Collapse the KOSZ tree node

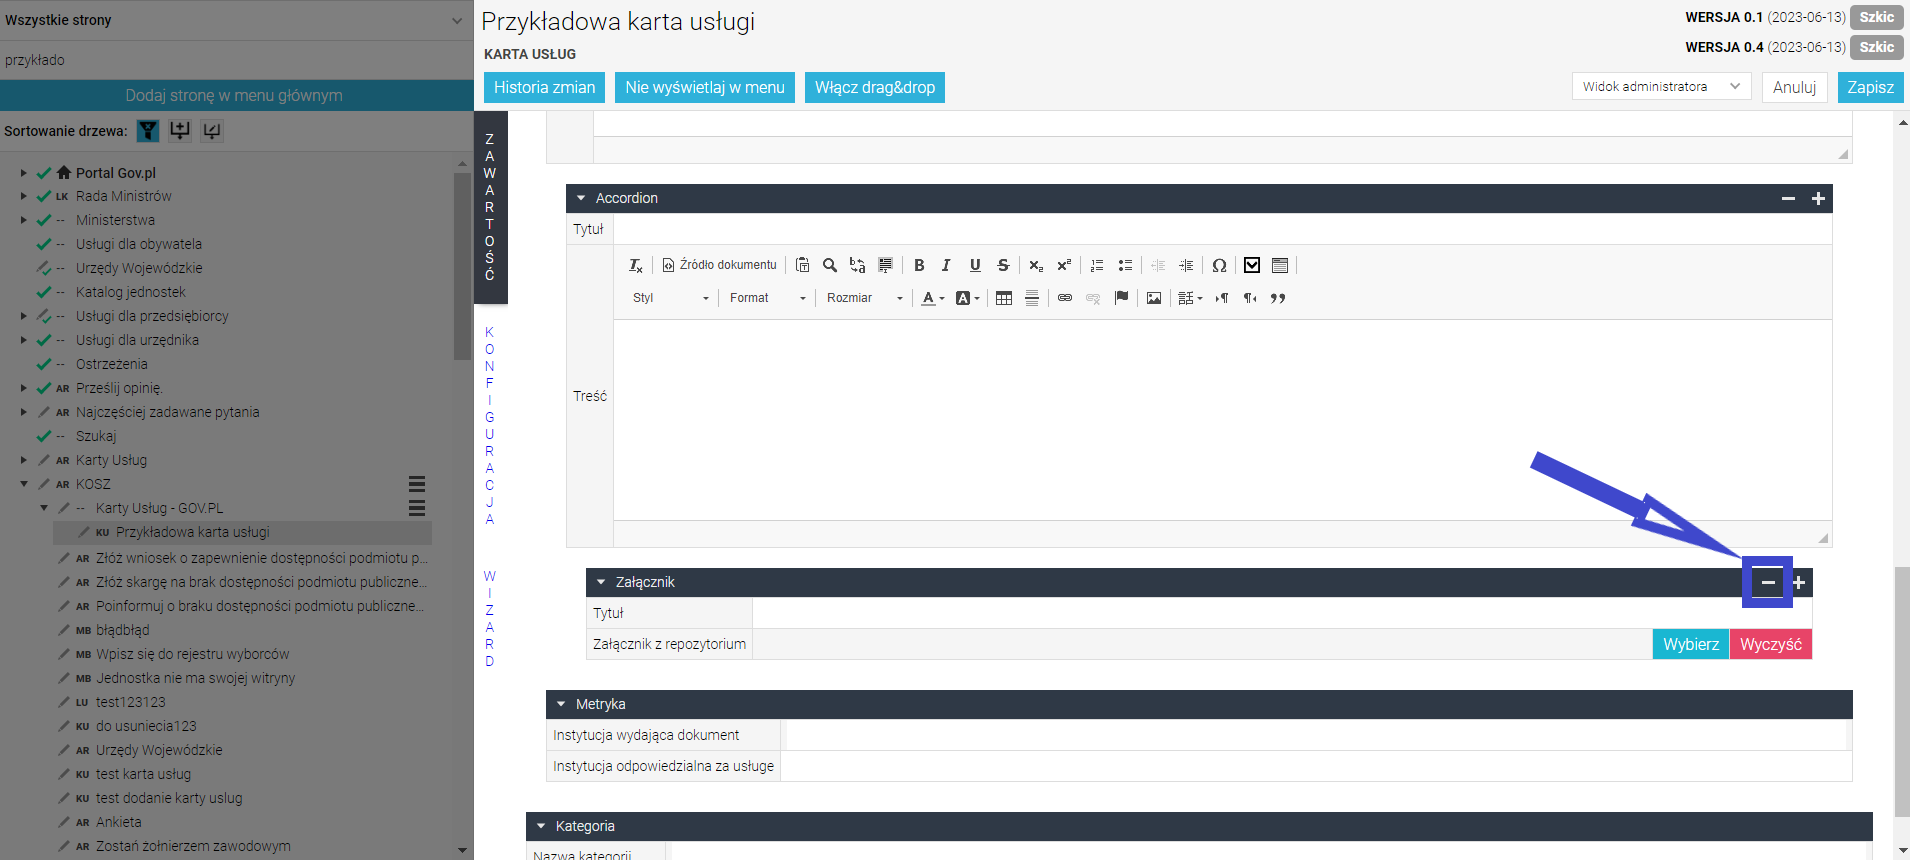[x=24, y=484]
